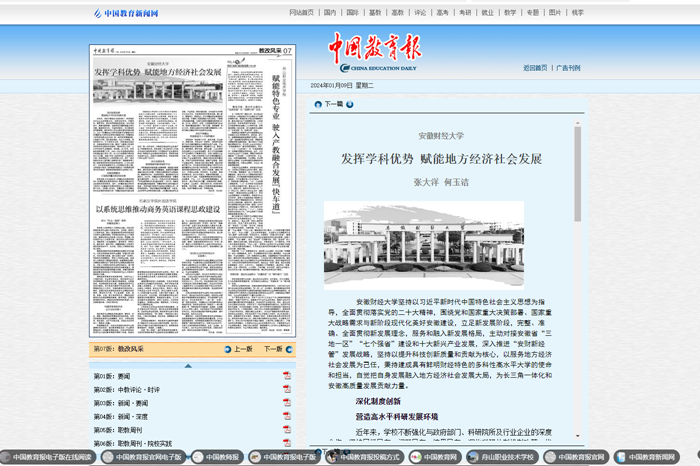Open 高教 in top navigation

[397, 12]
